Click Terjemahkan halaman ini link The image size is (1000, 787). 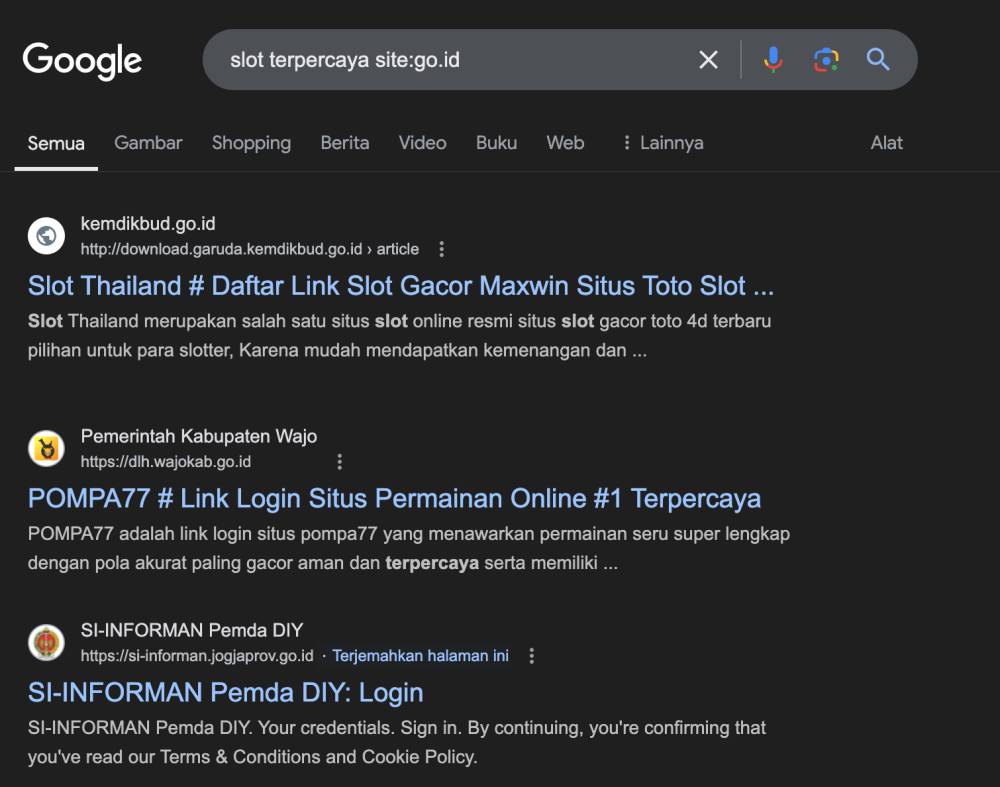click(x=420, y=656)
